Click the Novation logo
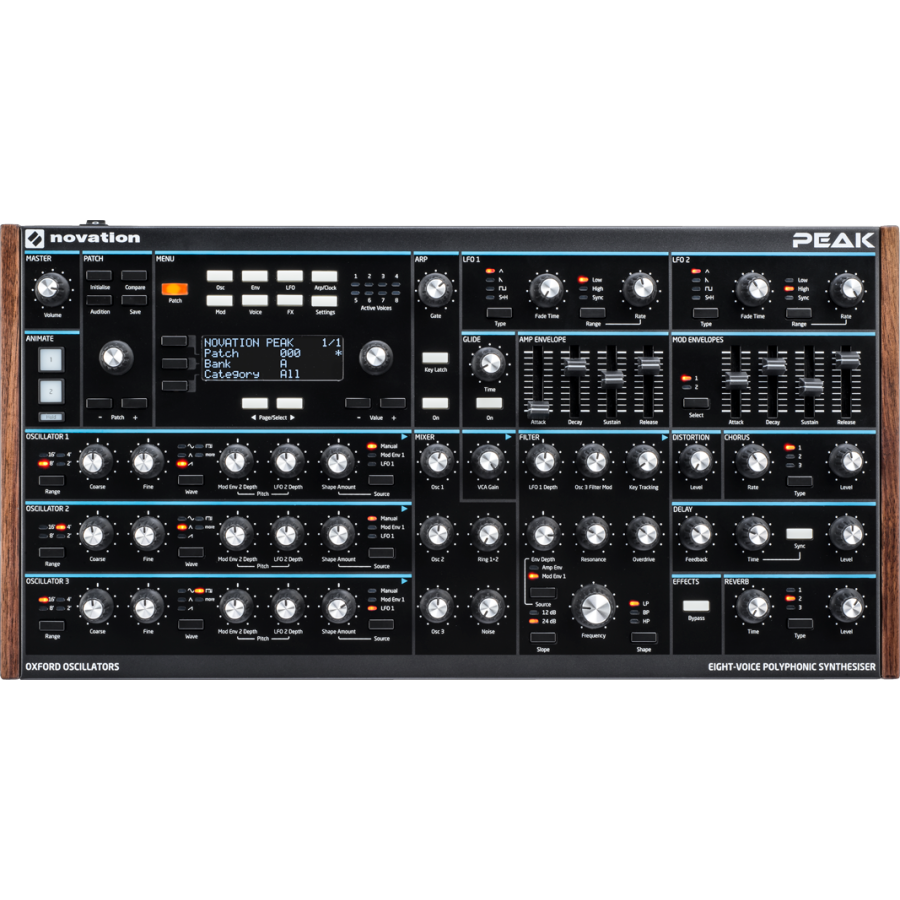This screenshot has height=900, width=900. click(83, 238)
